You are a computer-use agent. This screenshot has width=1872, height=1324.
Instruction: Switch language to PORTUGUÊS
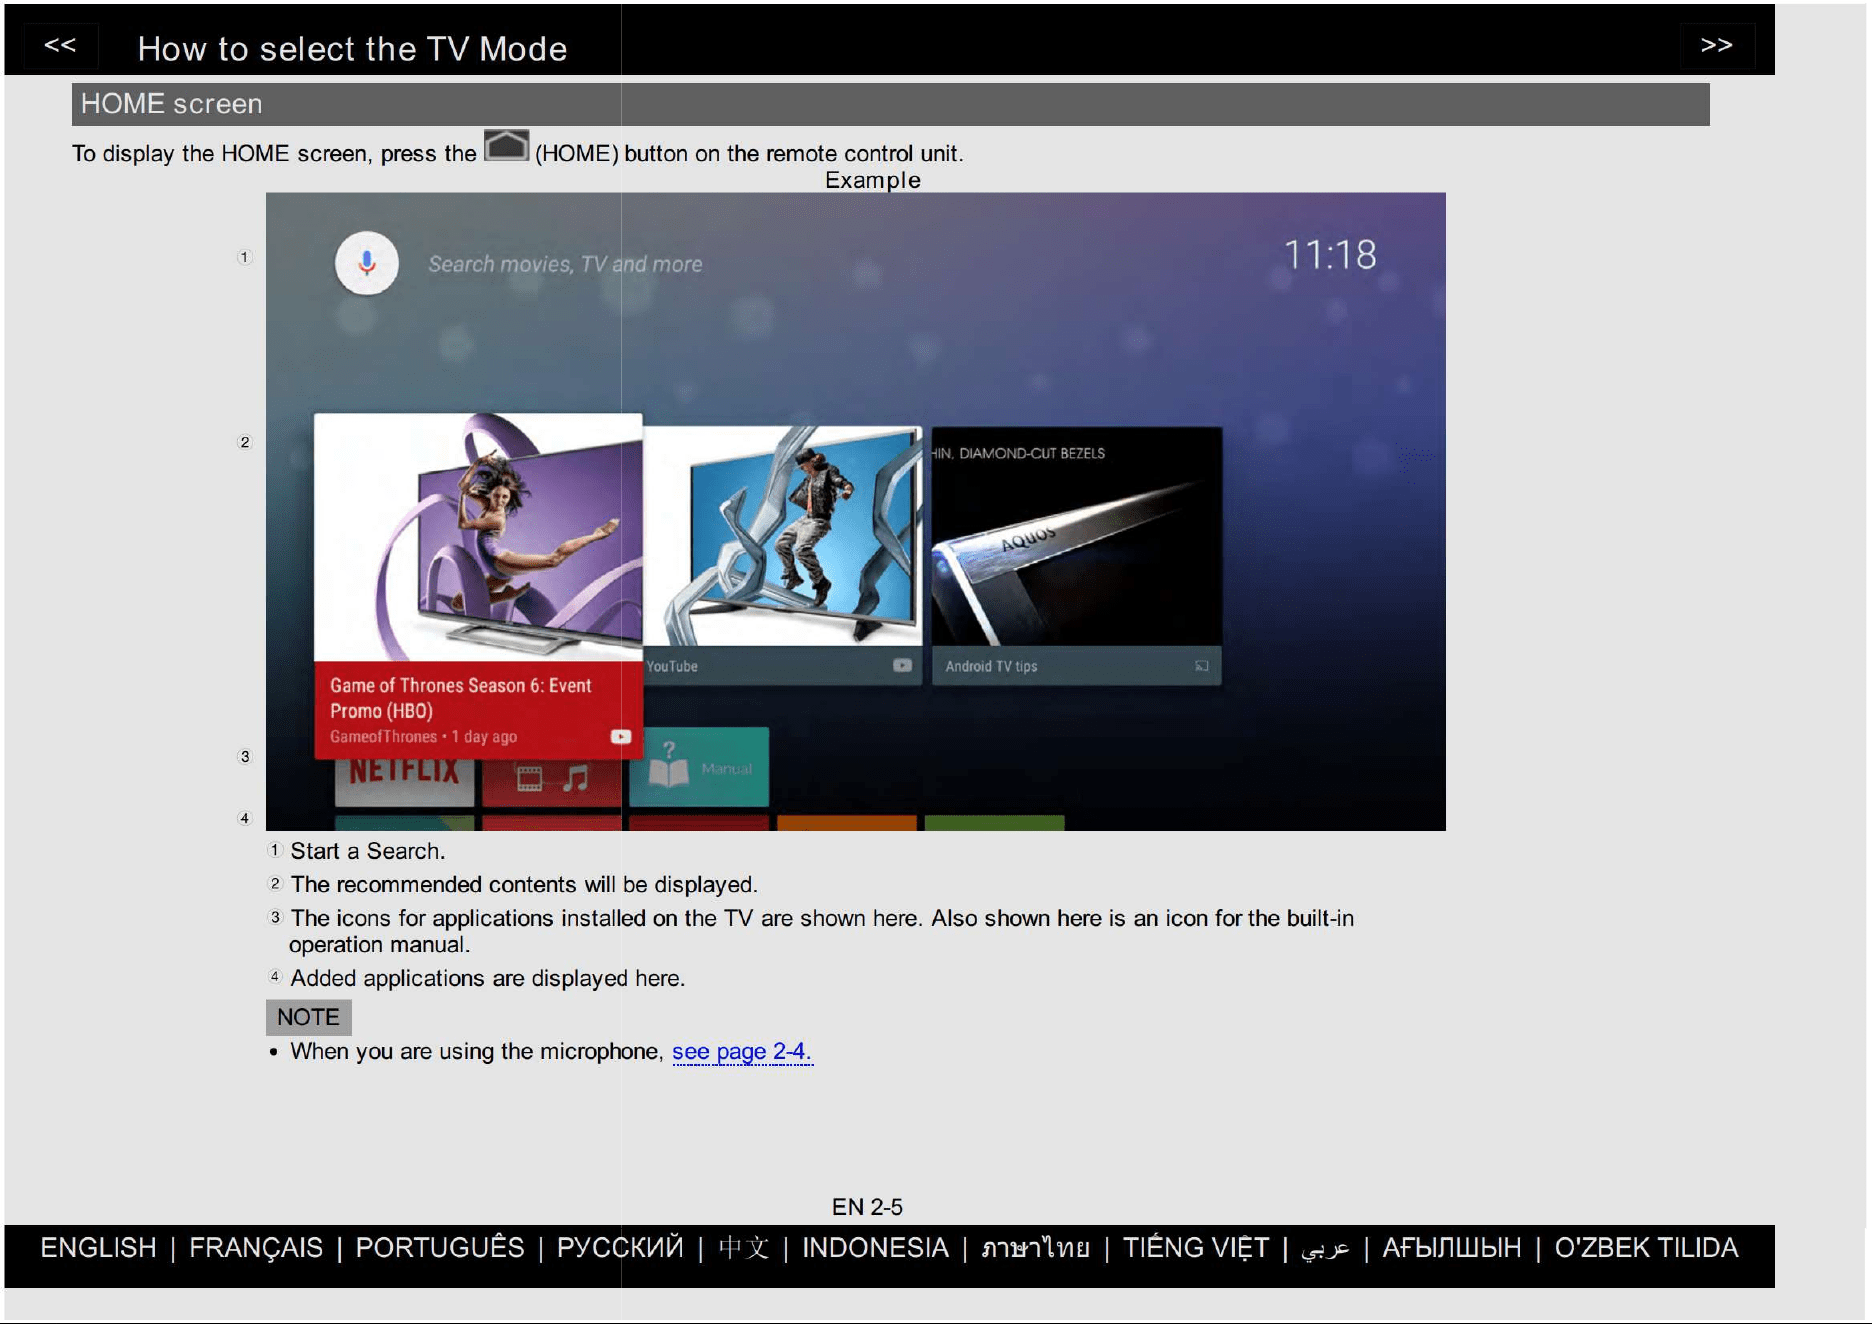pos(440,1248)
